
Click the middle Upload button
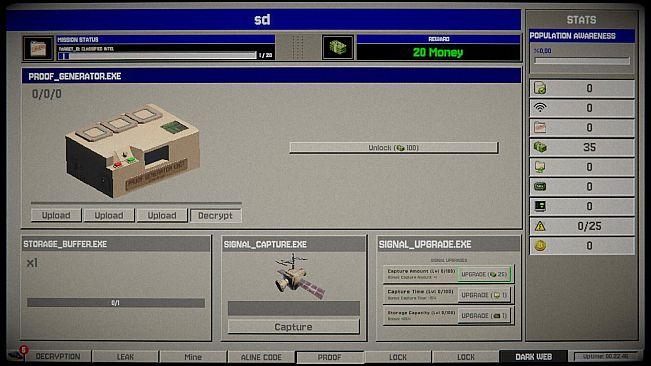coord(109,215)
